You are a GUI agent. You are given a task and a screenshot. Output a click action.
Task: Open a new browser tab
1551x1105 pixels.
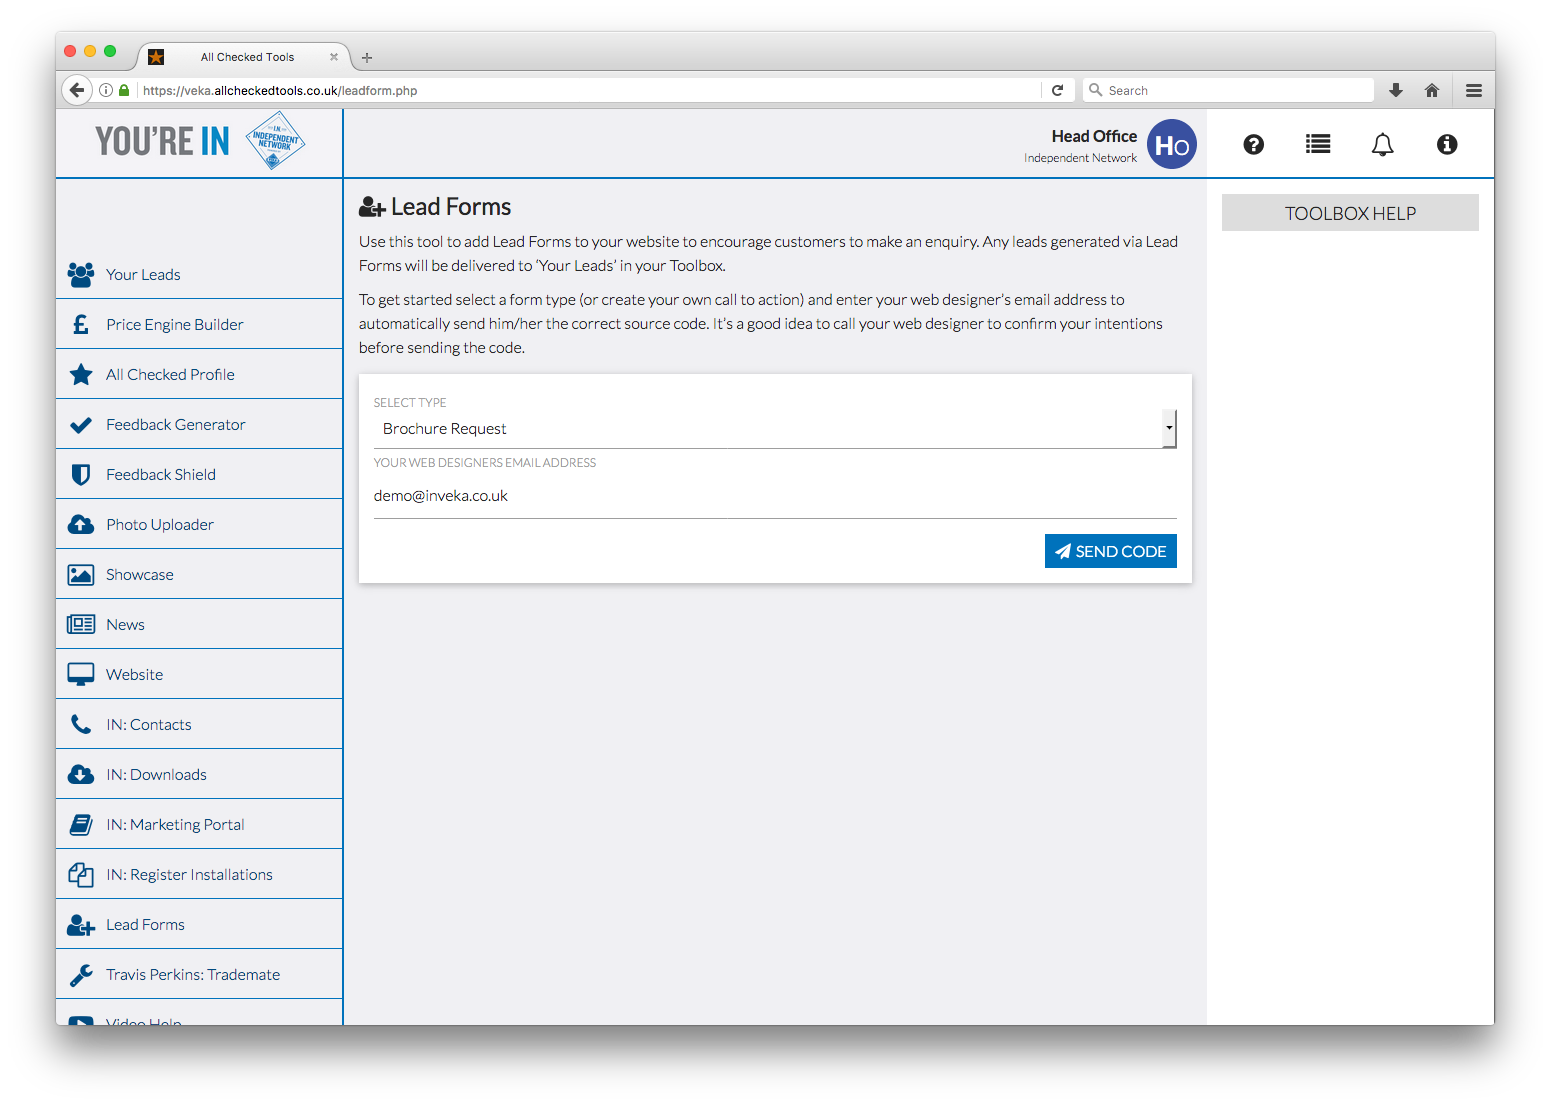click(x=367, y=57)
